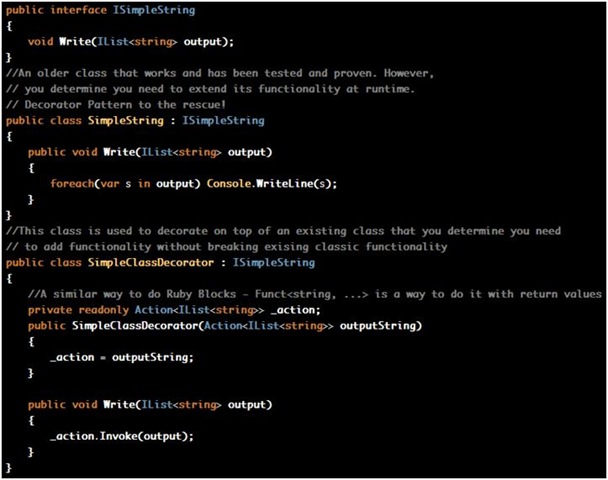
Task: Place cursor on Write method in interface
Action: click(x=75, y=41)
